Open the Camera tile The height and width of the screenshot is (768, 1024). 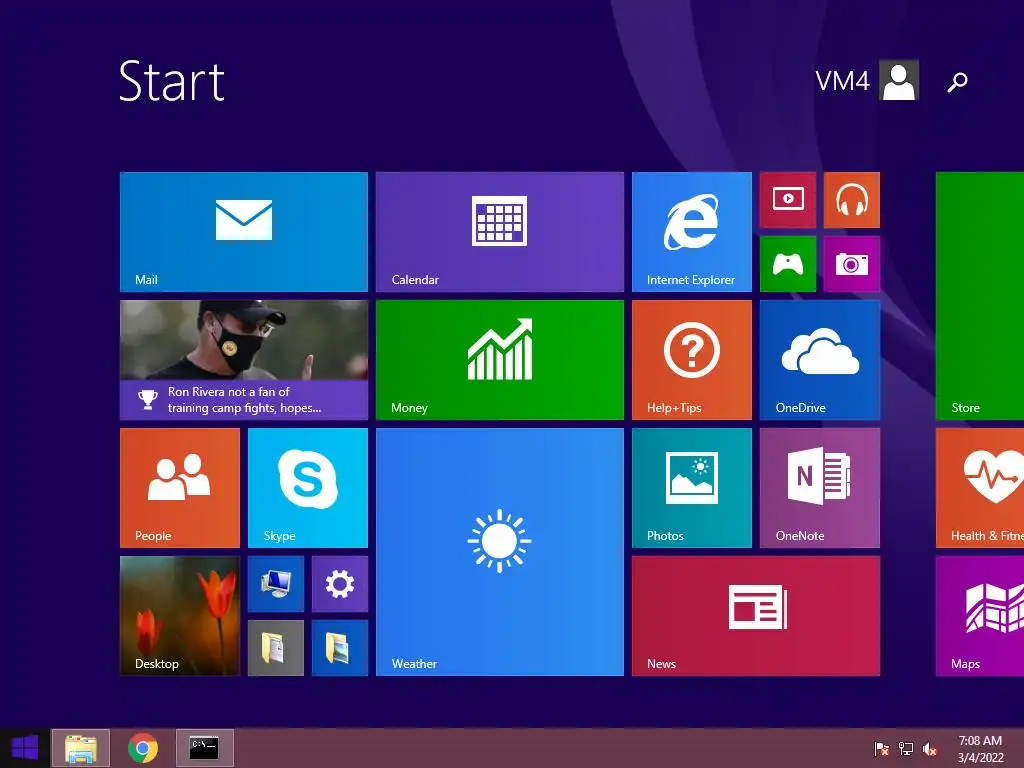click(852, 264)
